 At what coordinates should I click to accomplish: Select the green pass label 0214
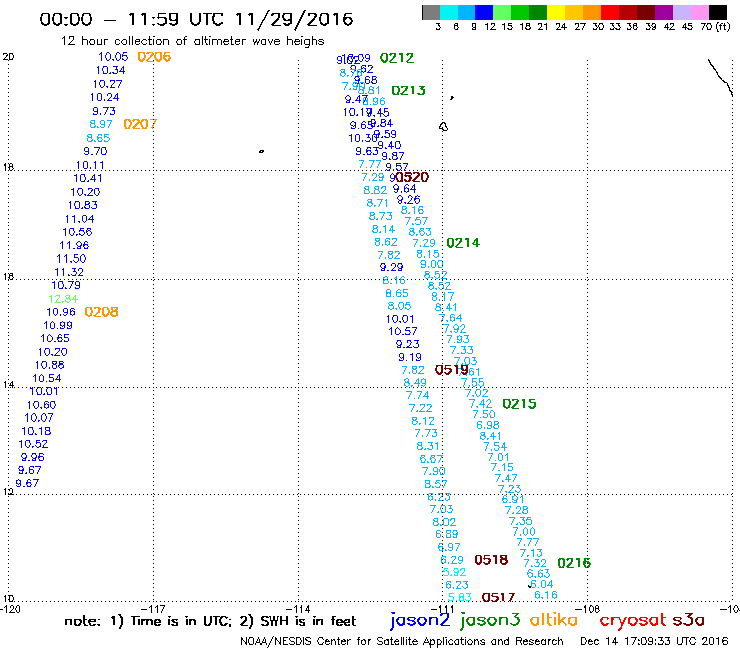coord(463,243)
